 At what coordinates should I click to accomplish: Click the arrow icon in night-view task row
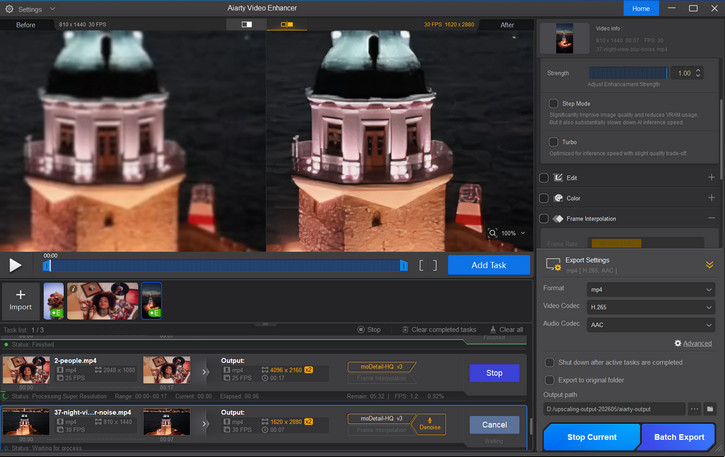(x=206, y=424)
